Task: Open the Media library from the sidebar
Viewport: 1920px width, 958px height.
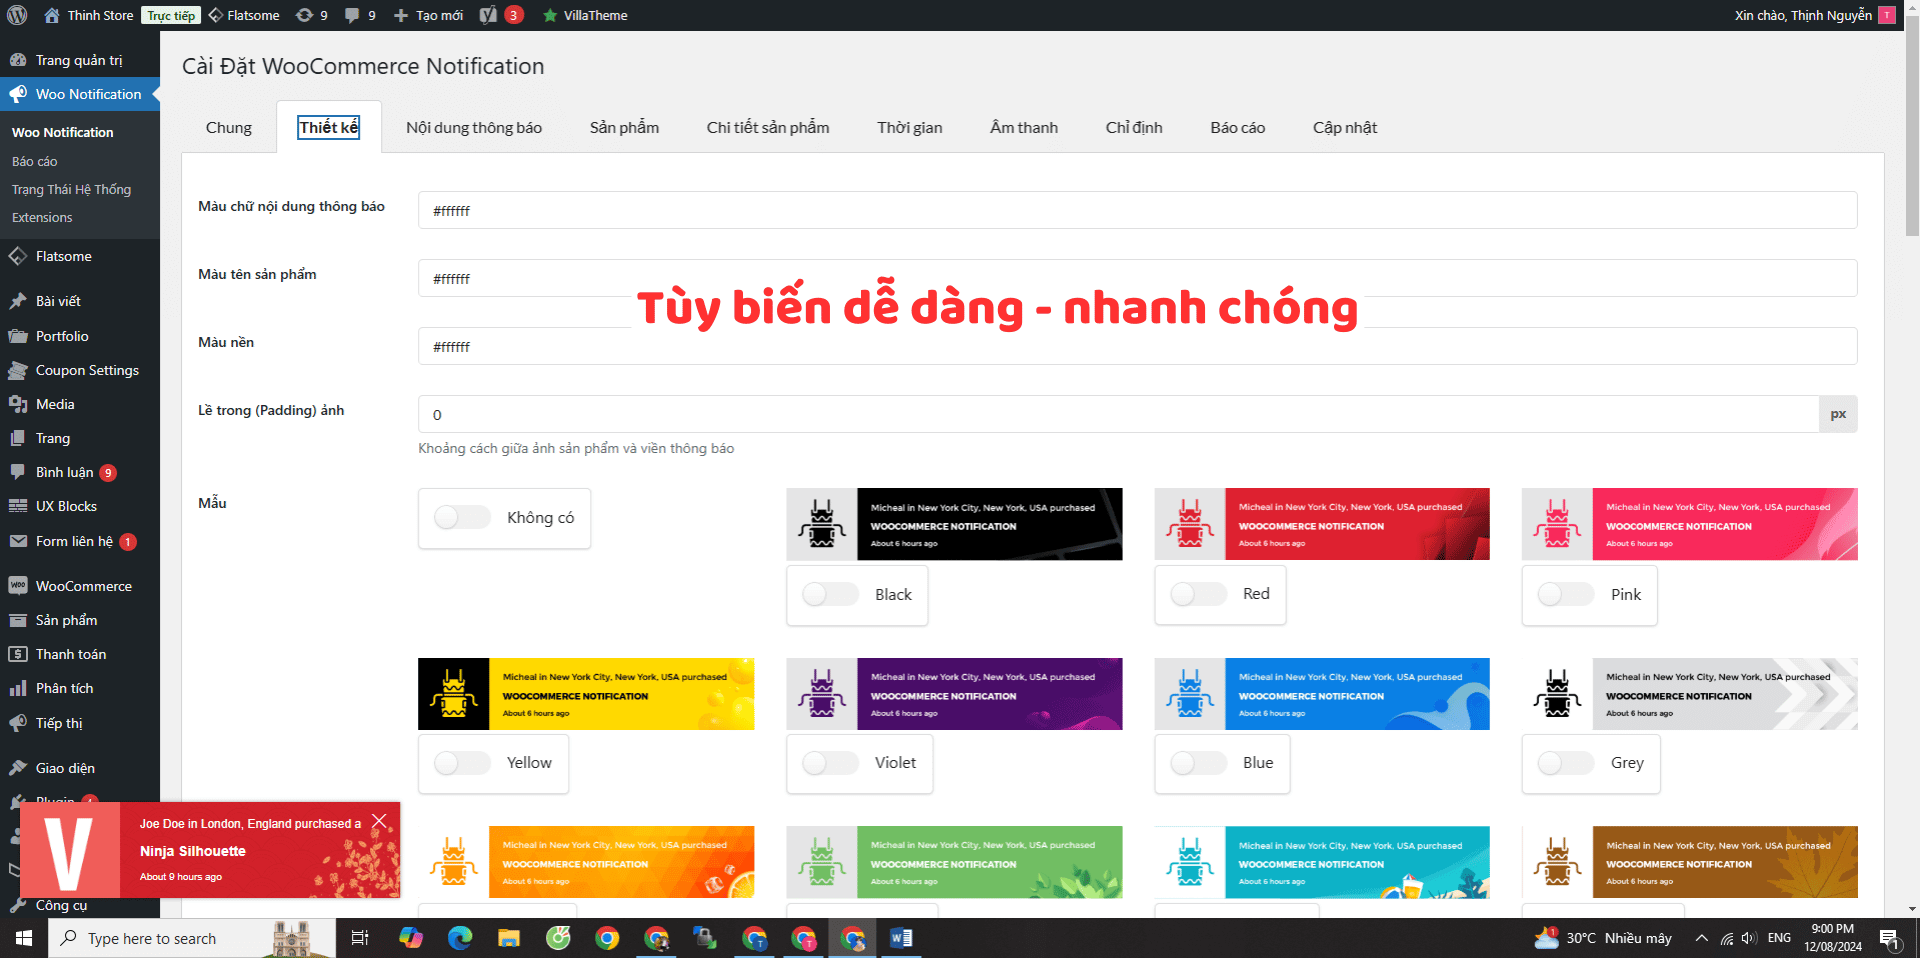Action: click(57, 404)
